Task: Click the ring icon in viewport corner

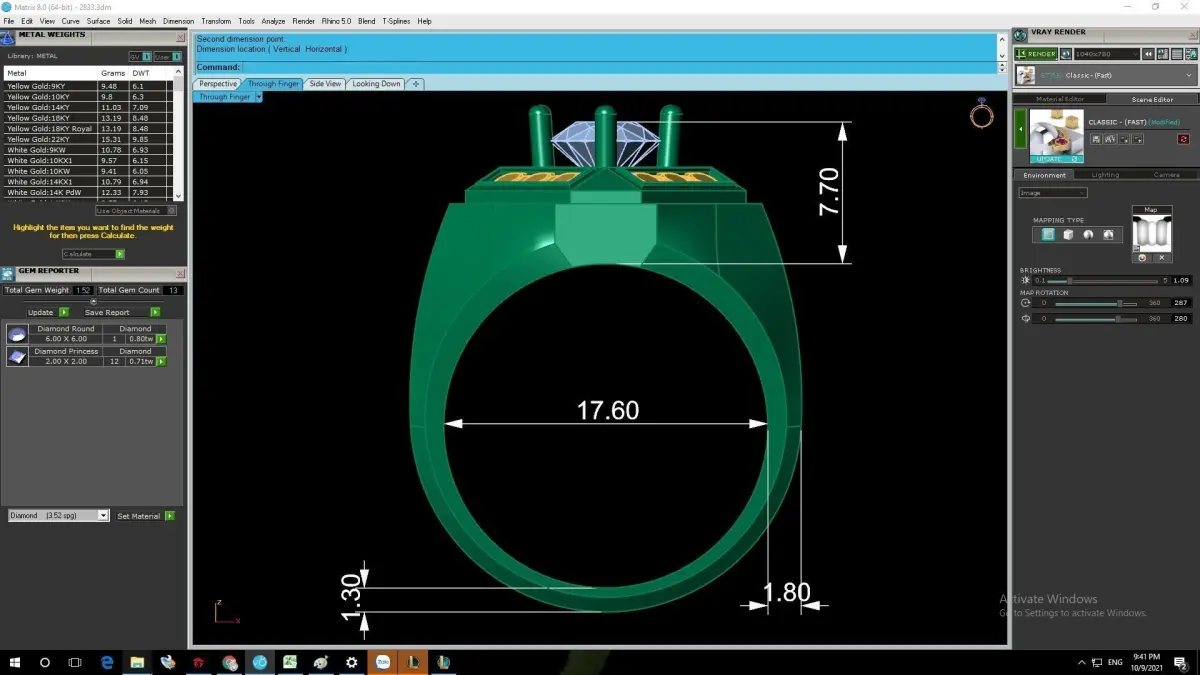Action: click(982, 115)
